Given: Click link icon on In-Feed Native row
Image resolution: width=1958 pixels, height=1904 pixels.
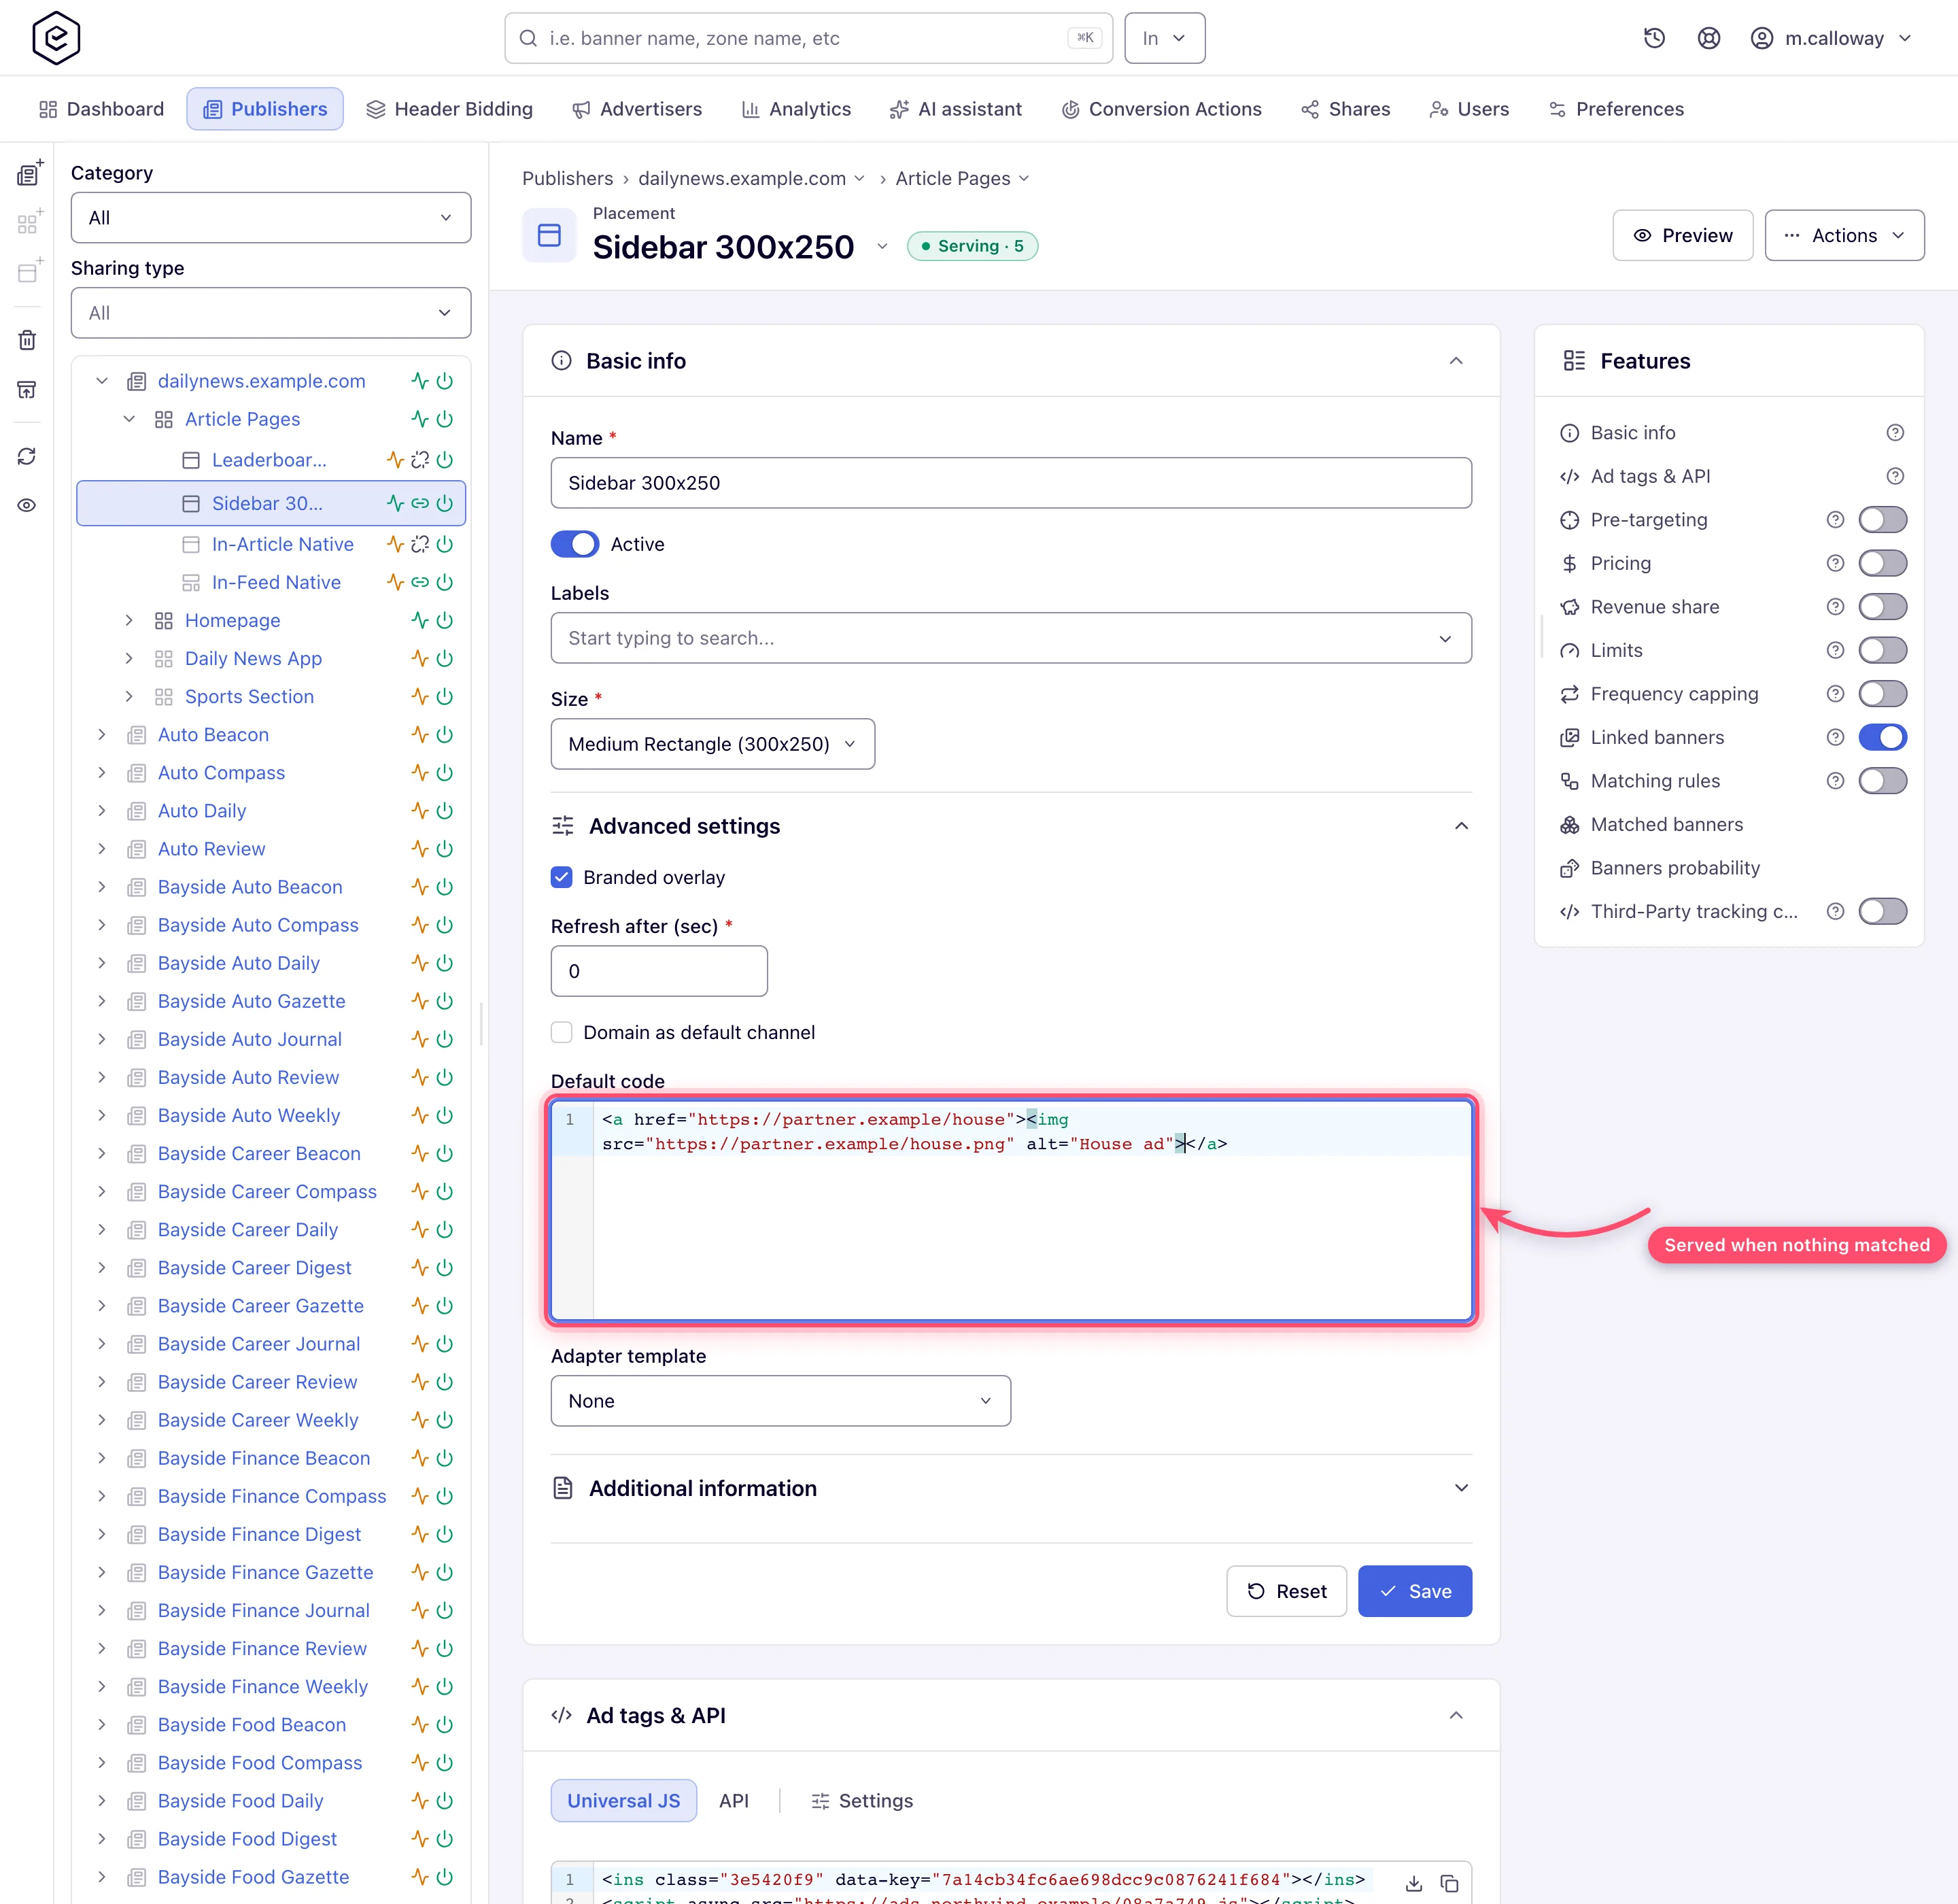Looking at the screenshot, I should [420, 582].
